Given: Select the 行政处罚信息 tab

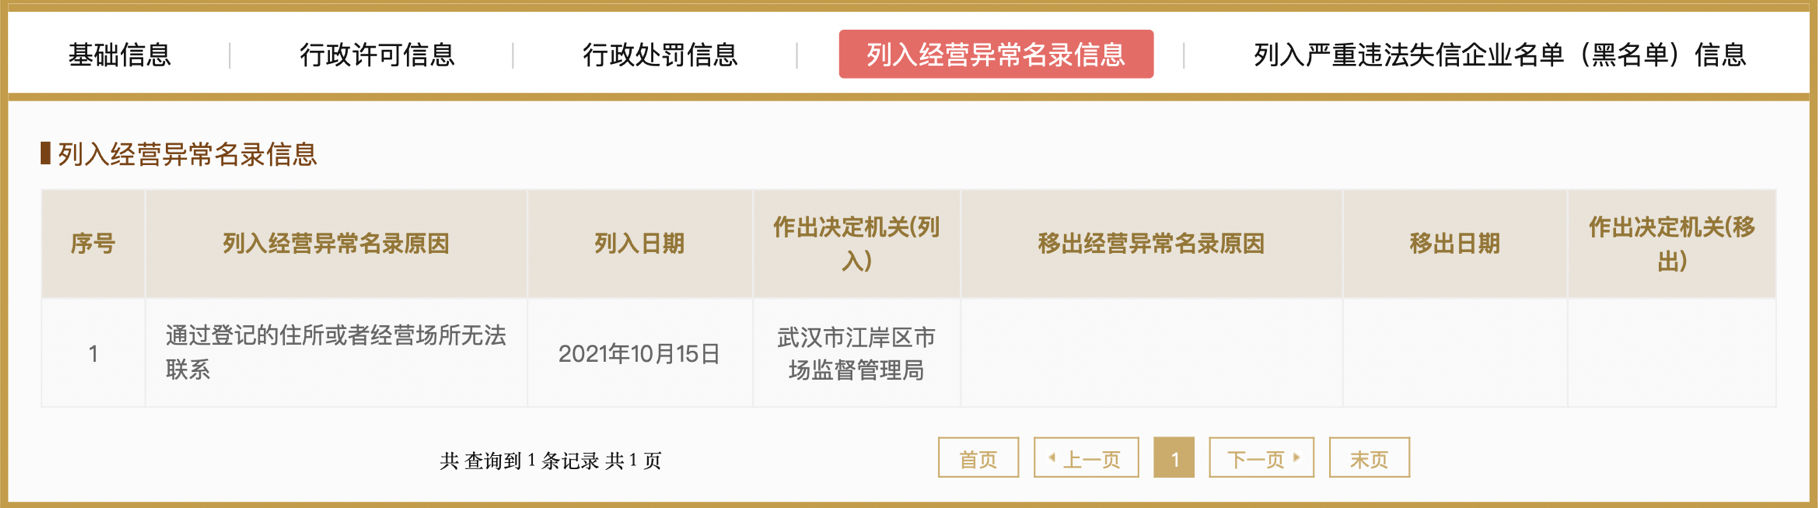Looking at the screenshot, I should [660, 55].
